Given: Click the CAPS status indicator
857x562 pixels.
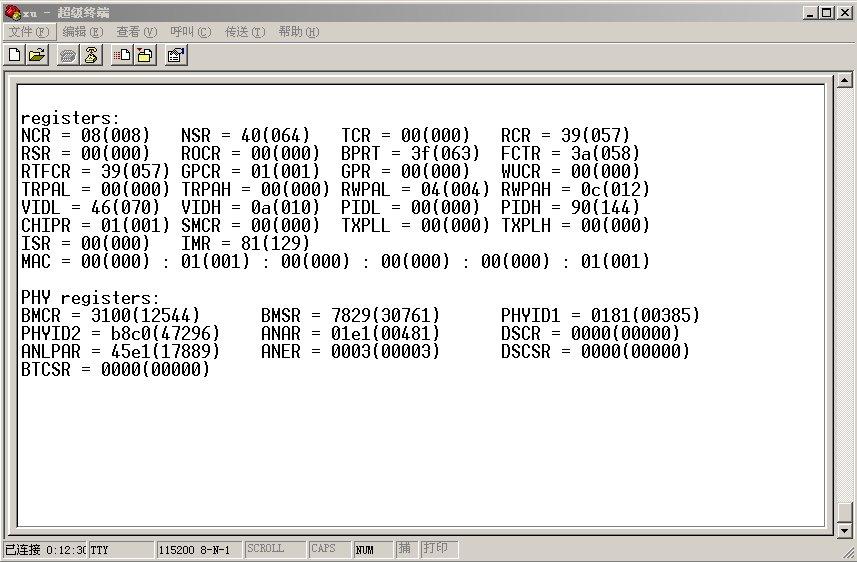Looking at the screenshot, I should coord(330,549).
